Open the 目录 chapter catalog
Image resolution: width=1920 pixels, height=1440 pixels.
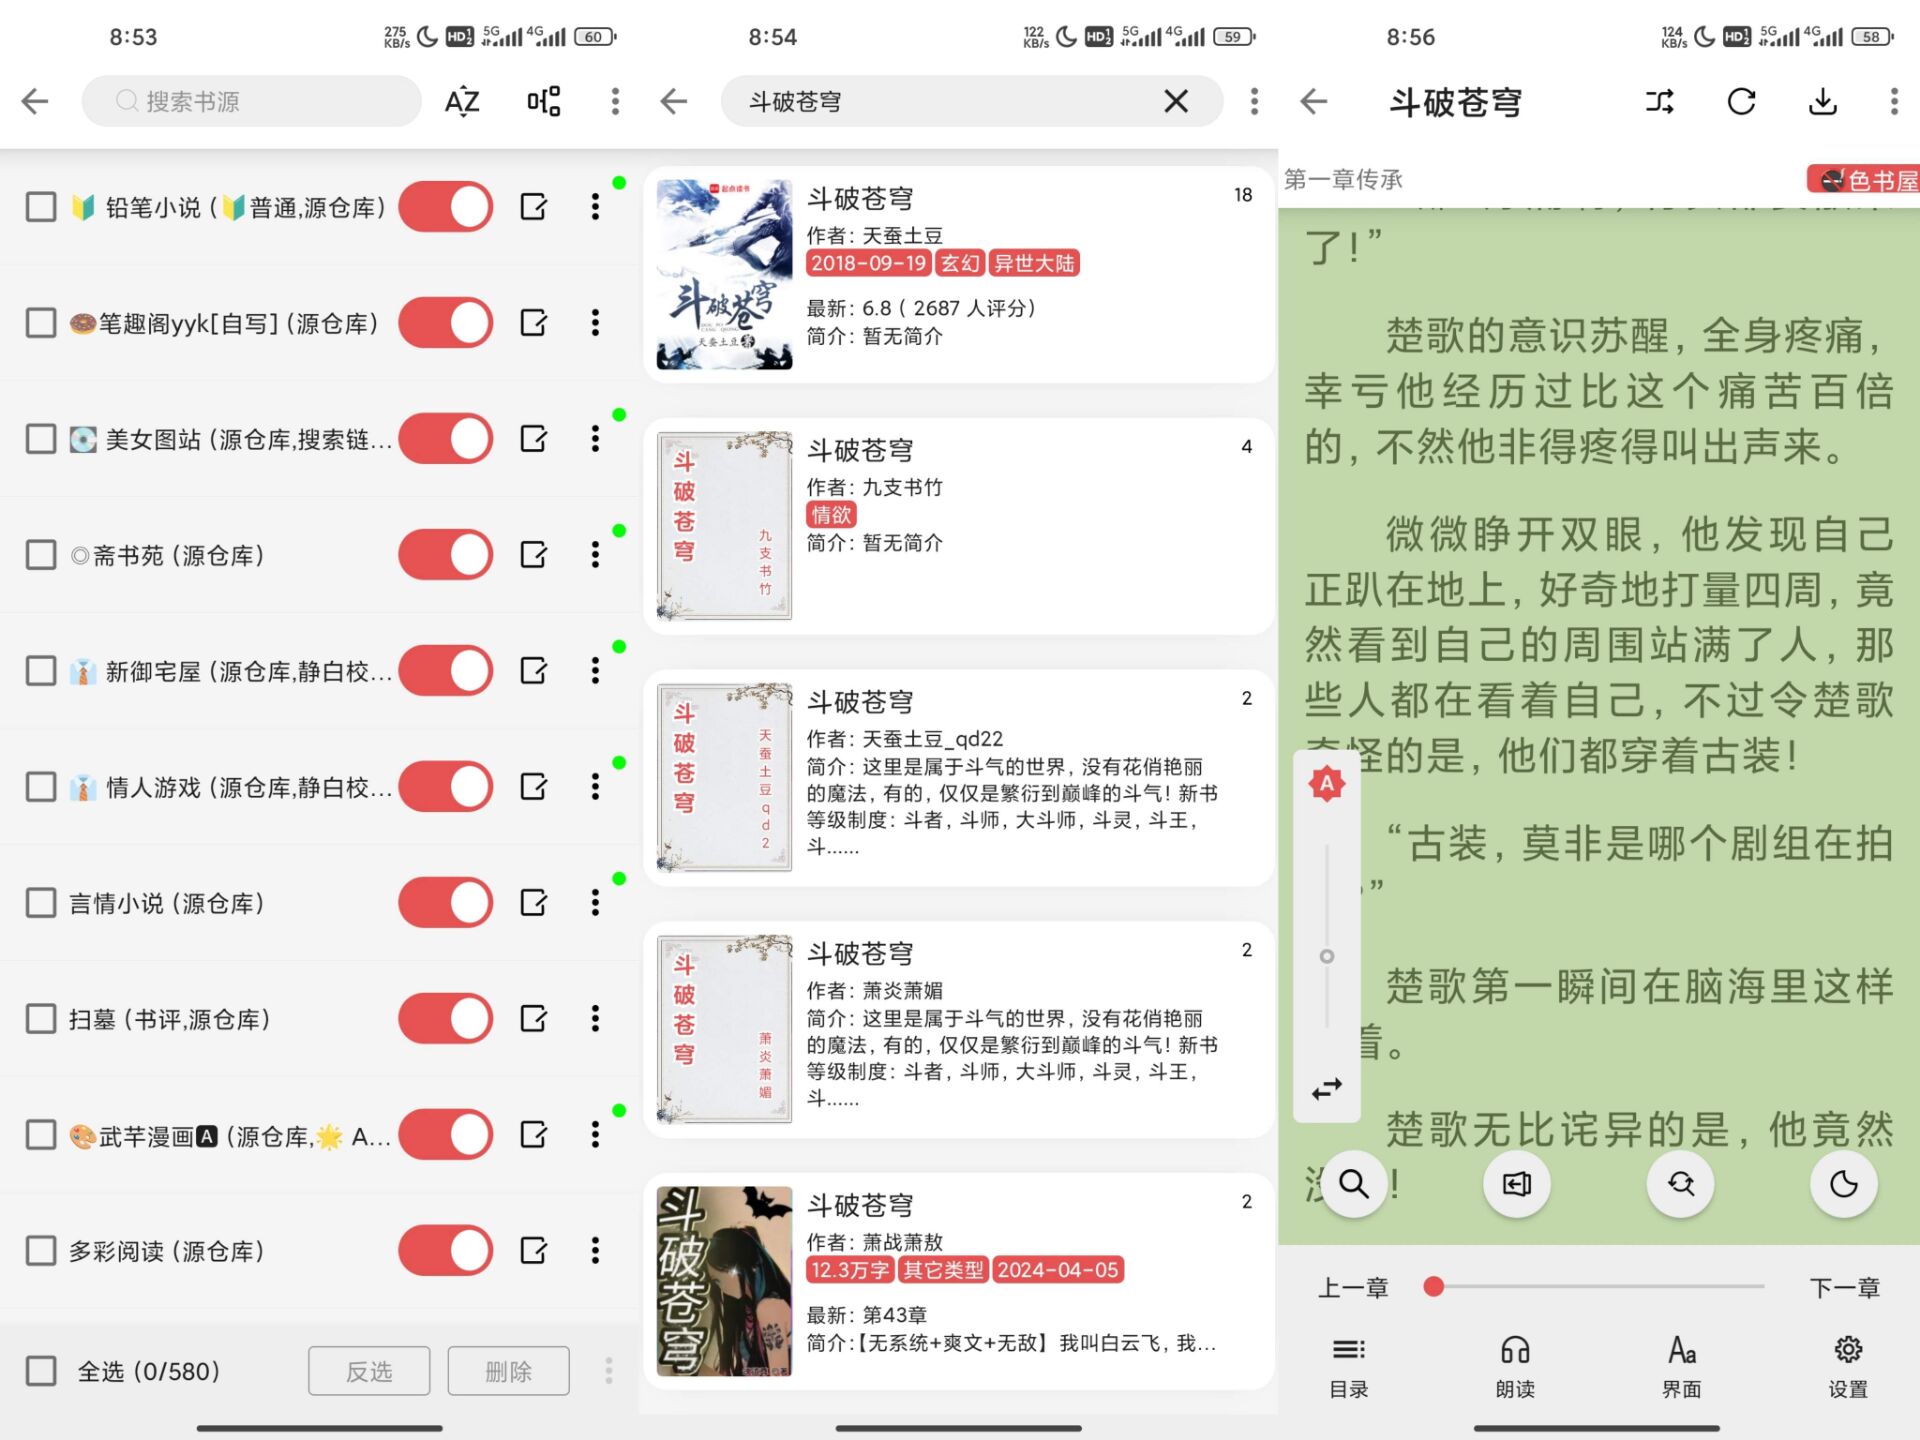[x=1348, y=1367]
